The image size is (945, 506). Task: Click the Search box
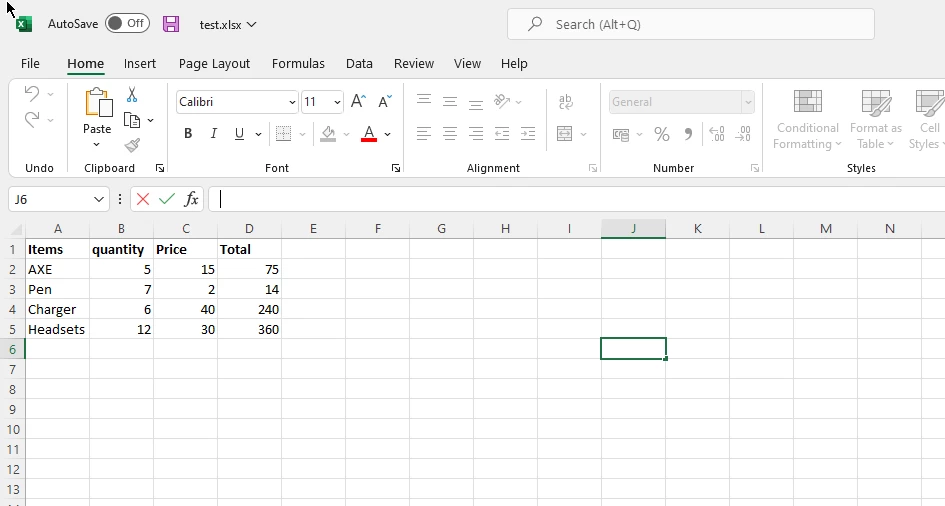pos(690,24)
